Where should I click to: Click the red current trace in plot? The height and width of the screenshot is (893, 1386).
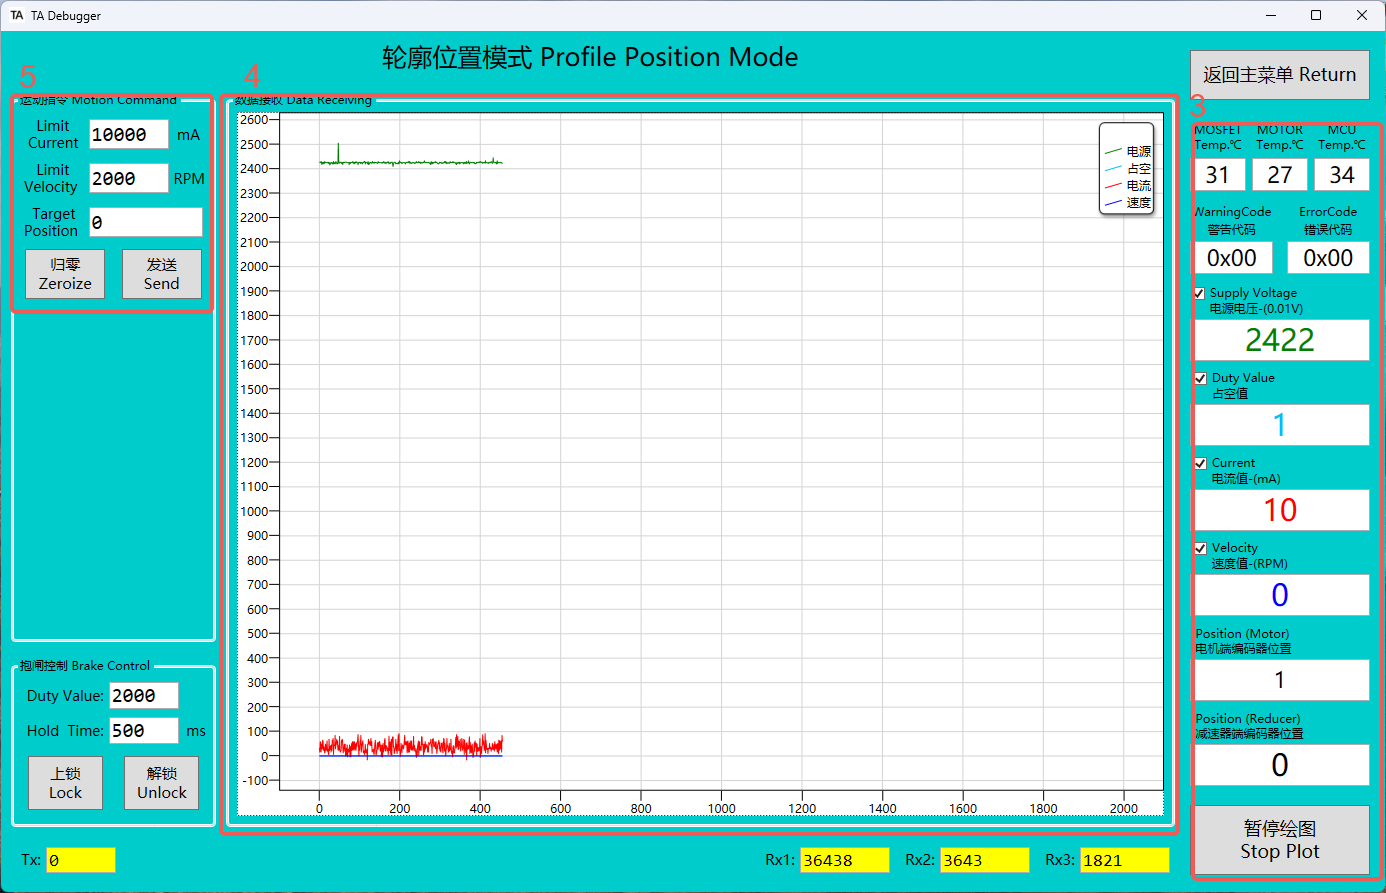411,745
